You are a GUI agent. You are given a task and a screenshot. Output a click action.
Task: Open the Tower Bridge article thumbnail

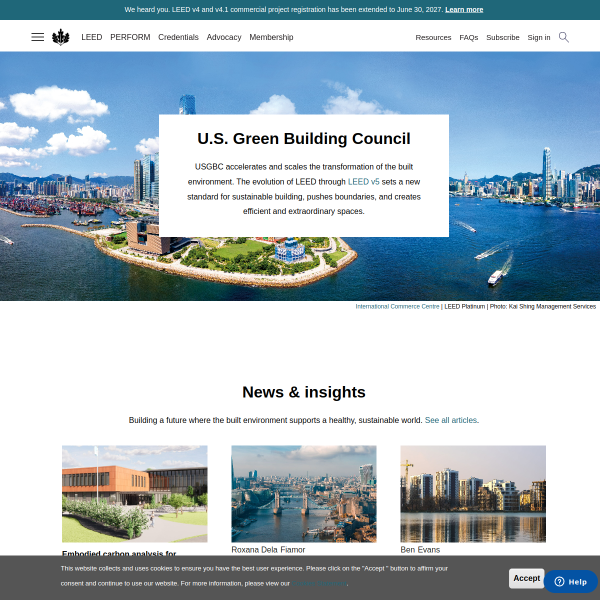(x=304, y=494)
